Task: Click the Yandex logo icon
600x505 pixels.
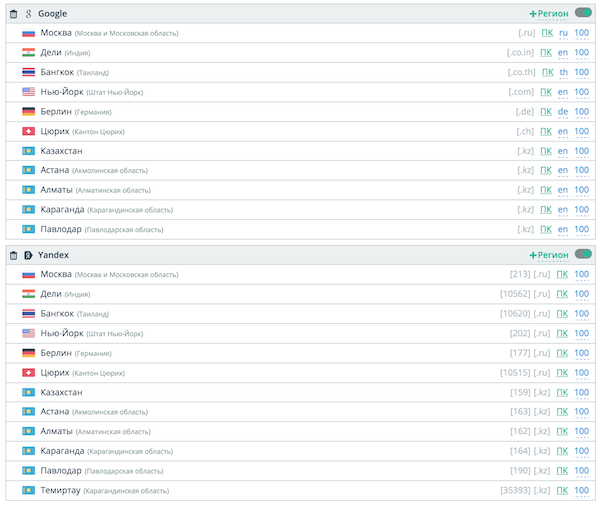Action: pos(28,255)
